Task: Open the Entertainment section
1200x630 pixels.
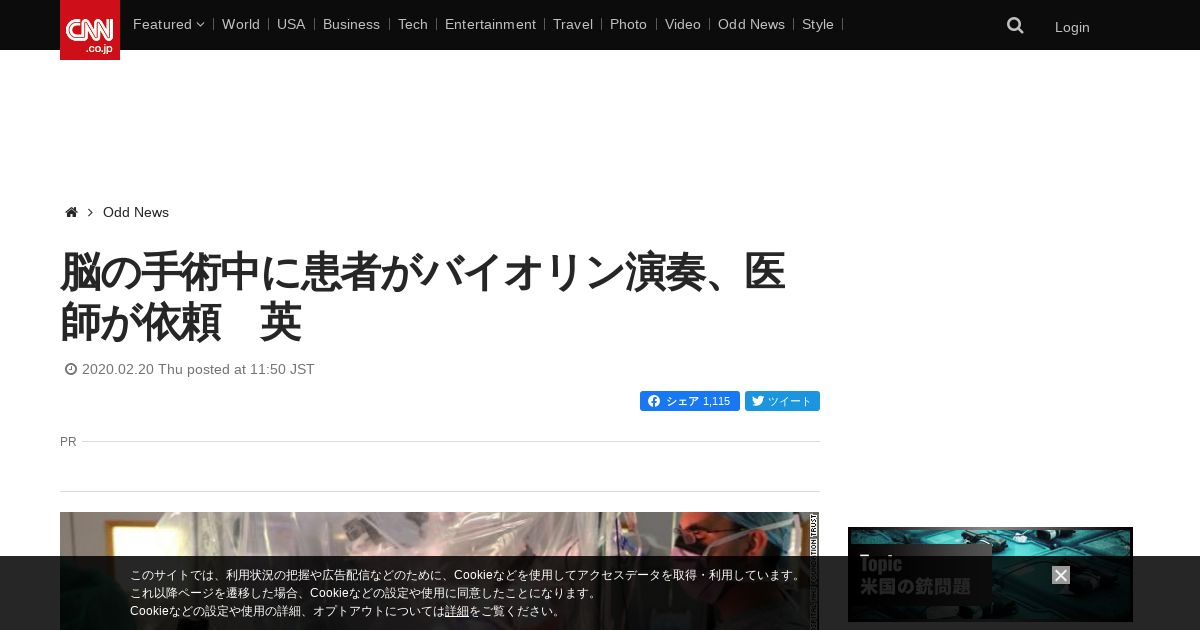Action: [x=490, y=24]
